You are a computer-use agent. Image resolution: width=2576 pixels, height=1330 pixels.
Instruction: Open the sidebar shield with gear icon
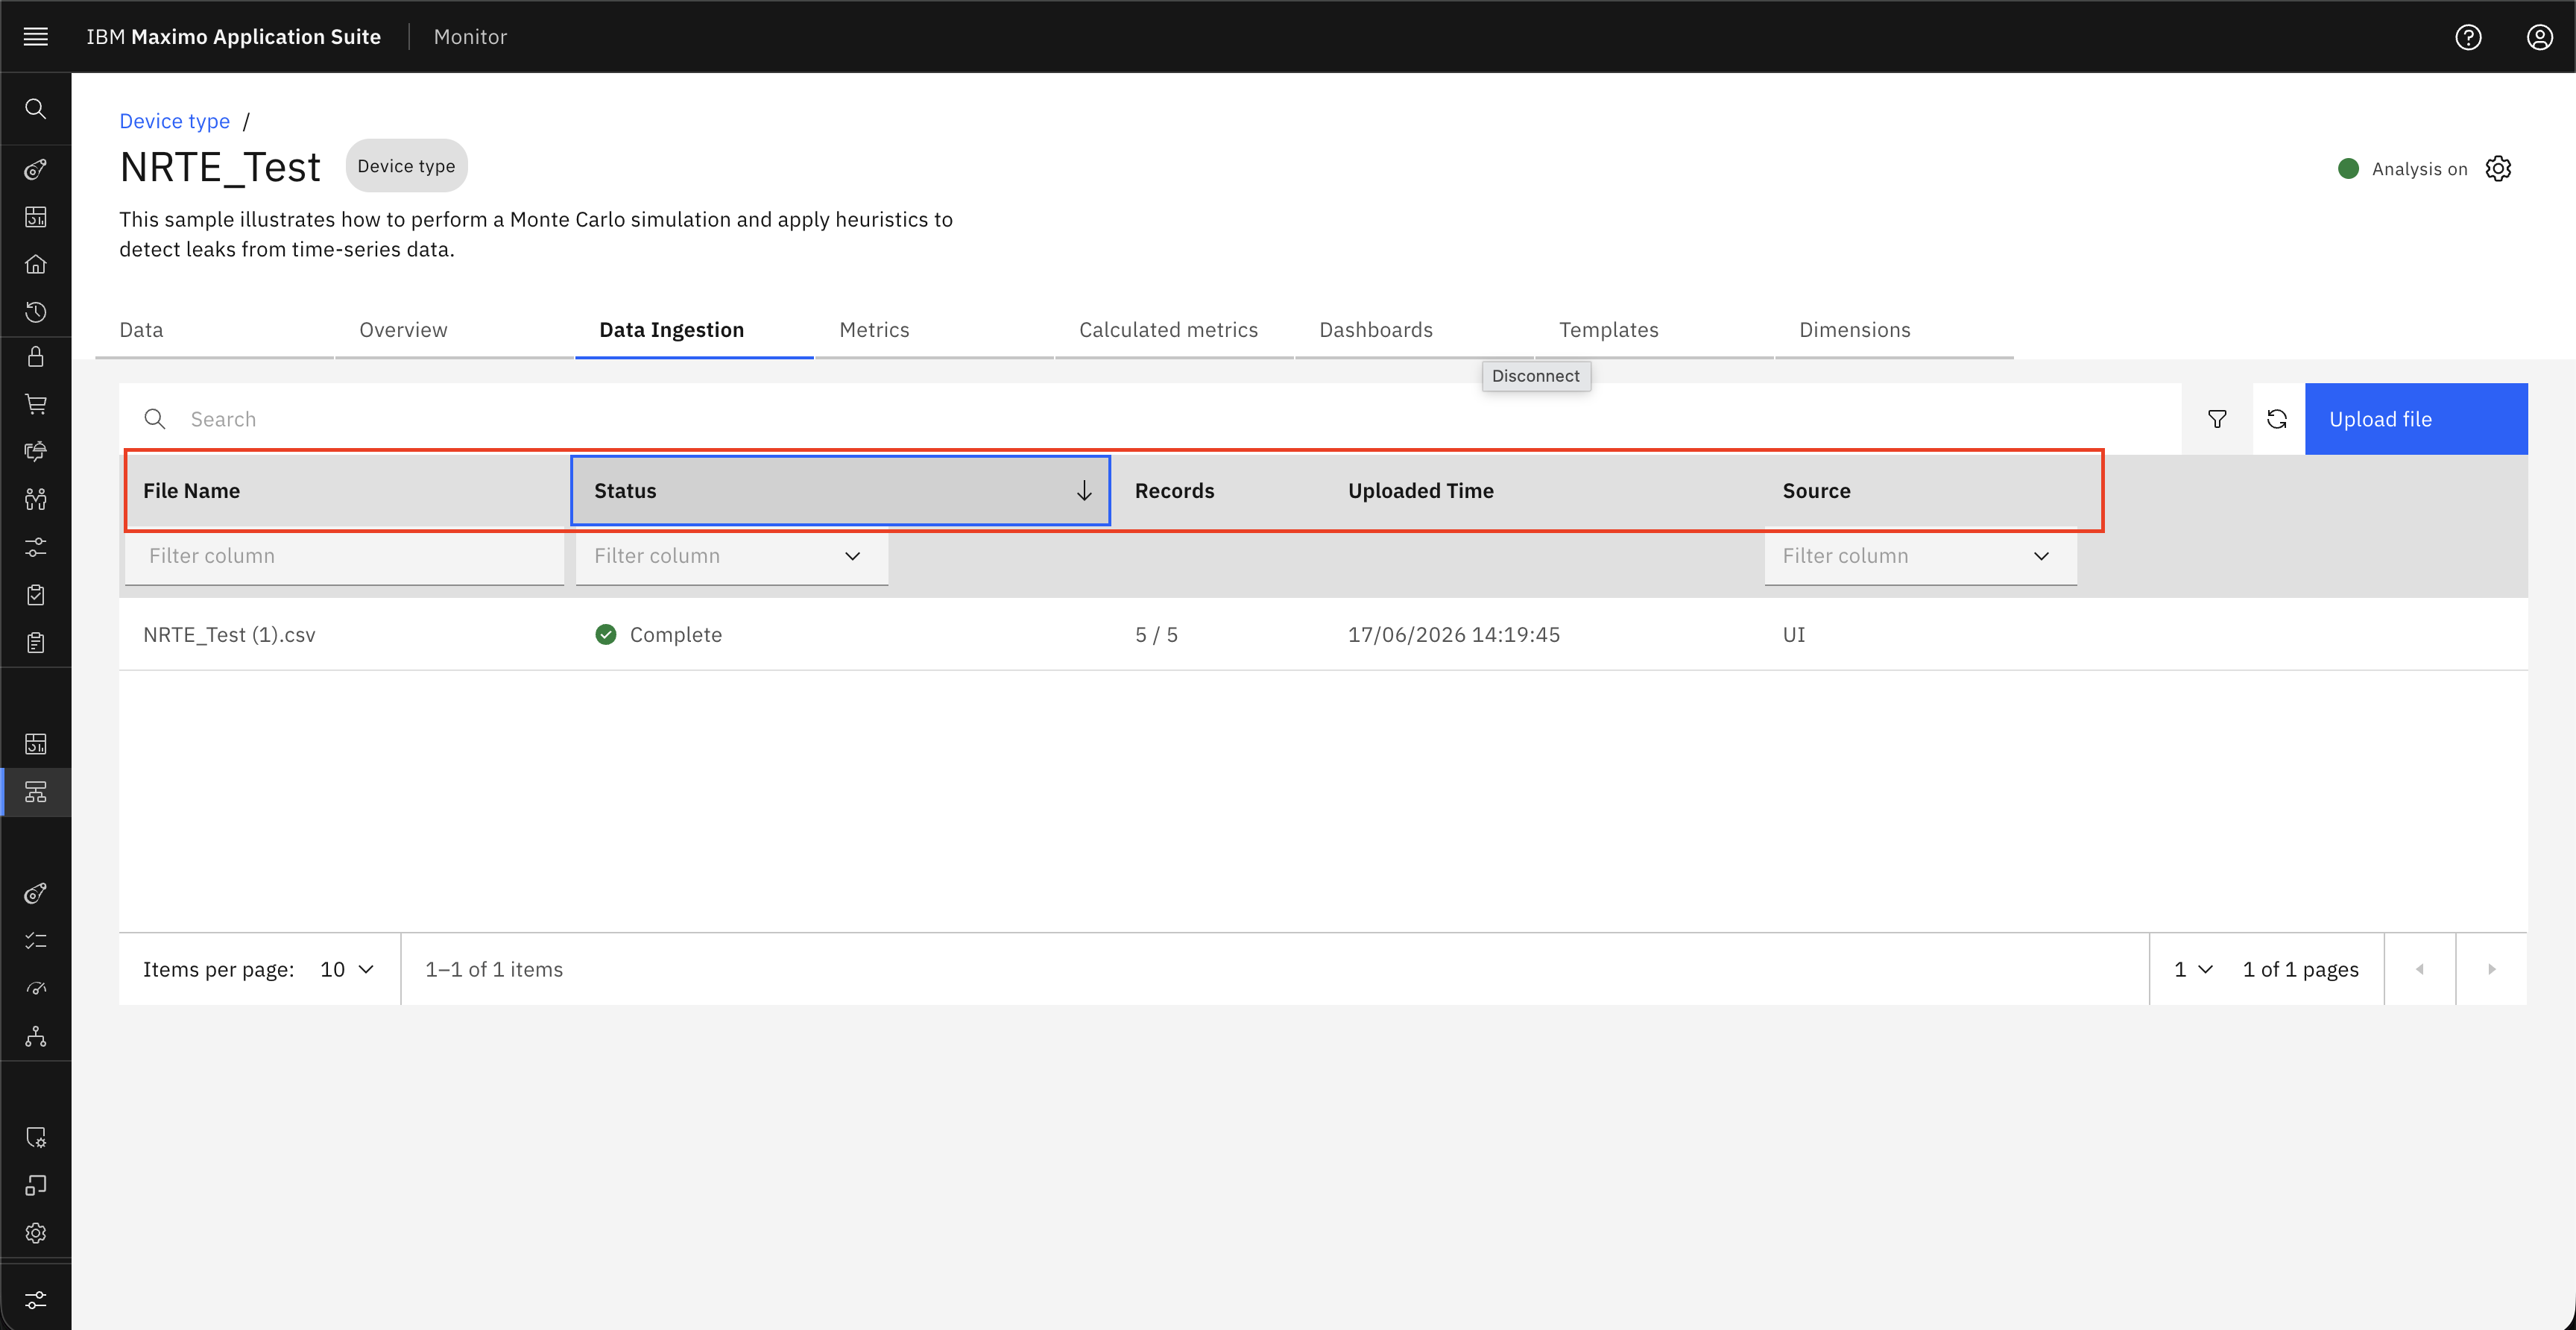(36, 1137)
